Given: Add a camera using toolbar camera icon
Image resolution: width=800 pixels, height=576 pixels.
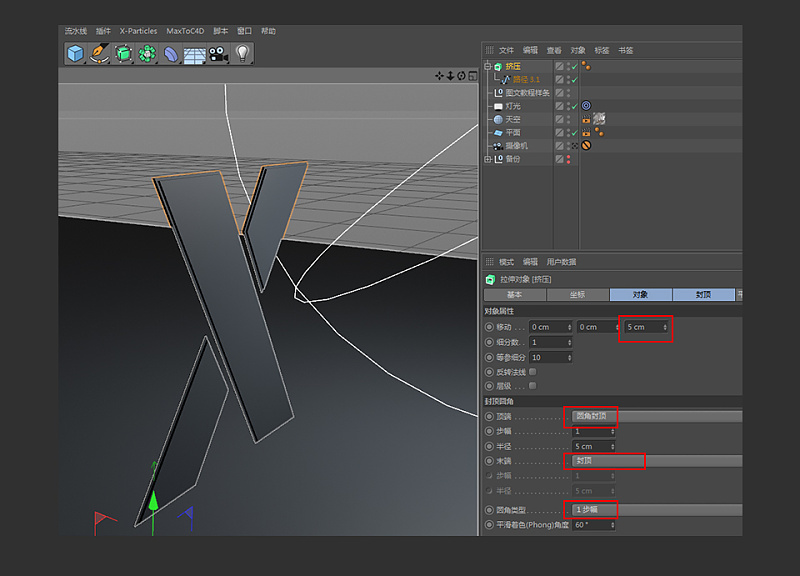Looking at the screenshot, I should click(218, 53).
